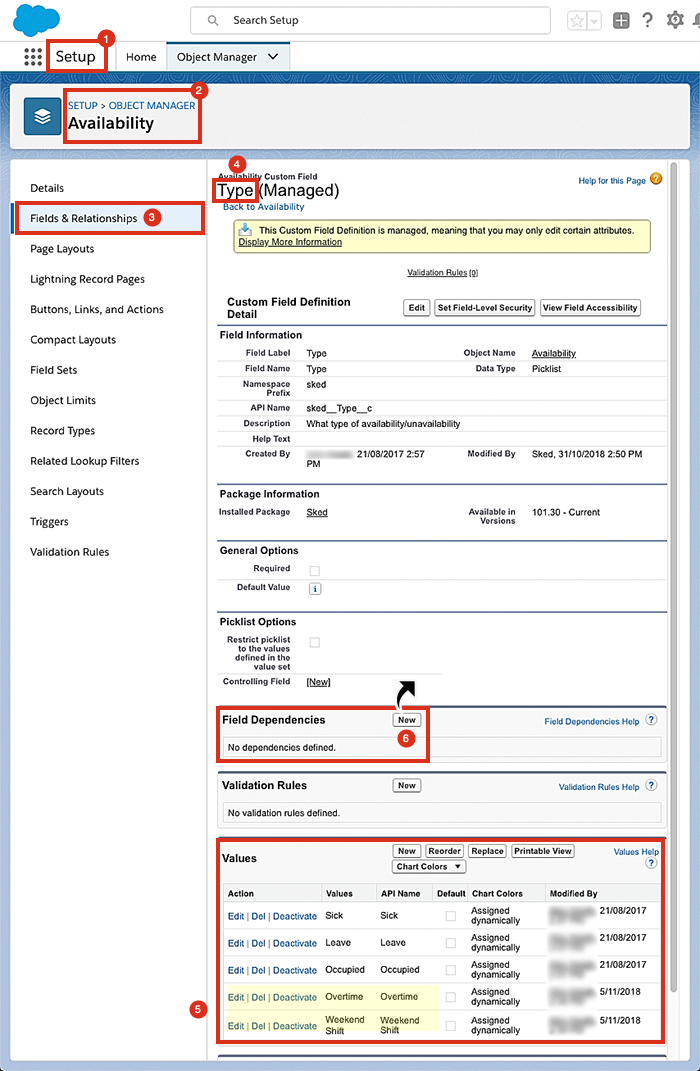Click the managed package download icon

(x=246, y=229)
